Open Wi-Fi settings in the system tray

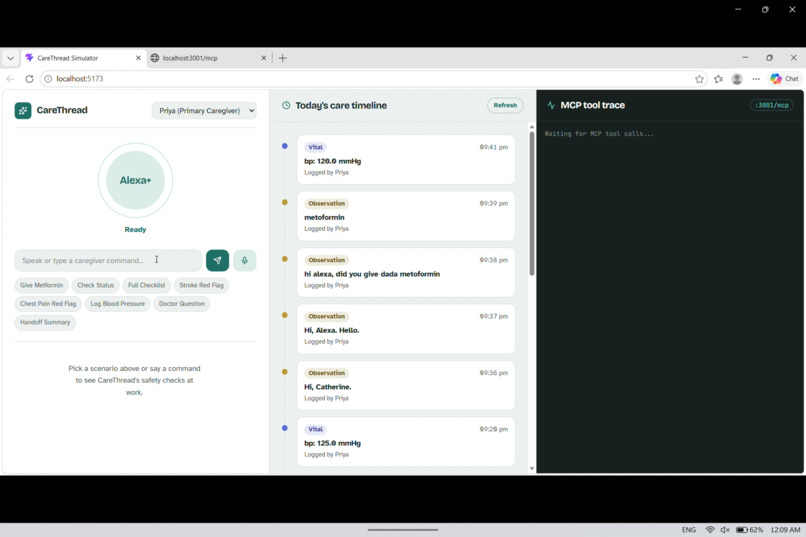tap(710, 529)
